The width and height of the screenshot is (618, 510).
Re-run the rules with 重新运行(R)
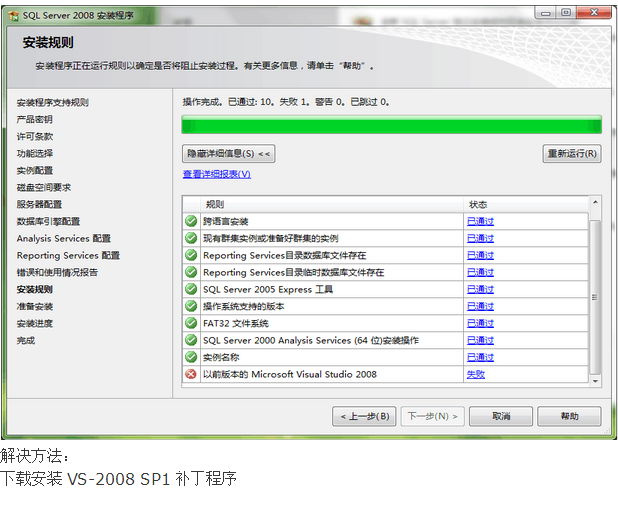pos(572,153)
